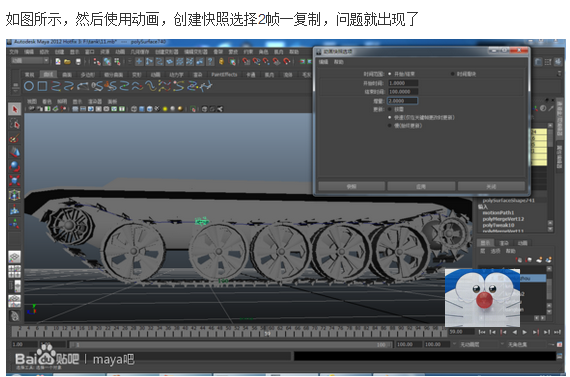
Task: Open the 无动画层 animation layer dropdown
Action: (x=480, y=344)
